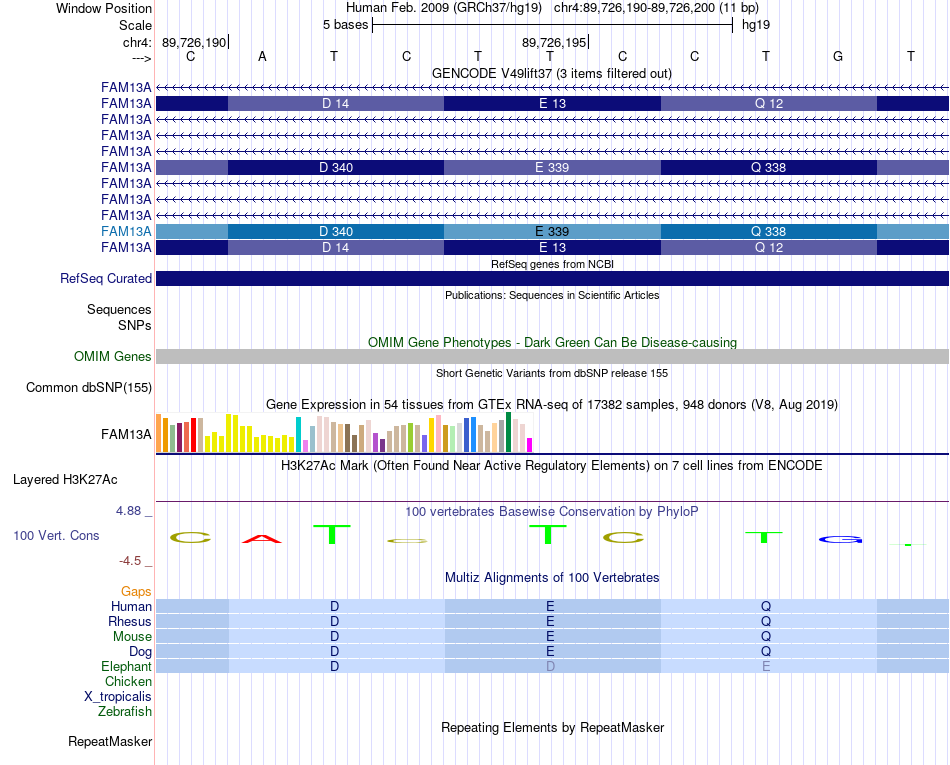Click the blue G PhyloP logo letter
Viewport: 950px width, 765px height.
click(840, 539)
